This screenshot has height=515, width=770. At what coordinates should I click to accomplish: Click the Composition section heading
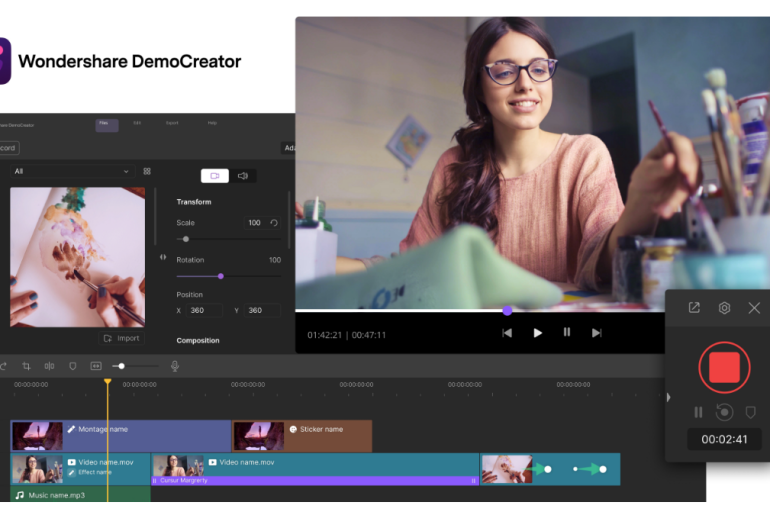(x=198, y=340)
